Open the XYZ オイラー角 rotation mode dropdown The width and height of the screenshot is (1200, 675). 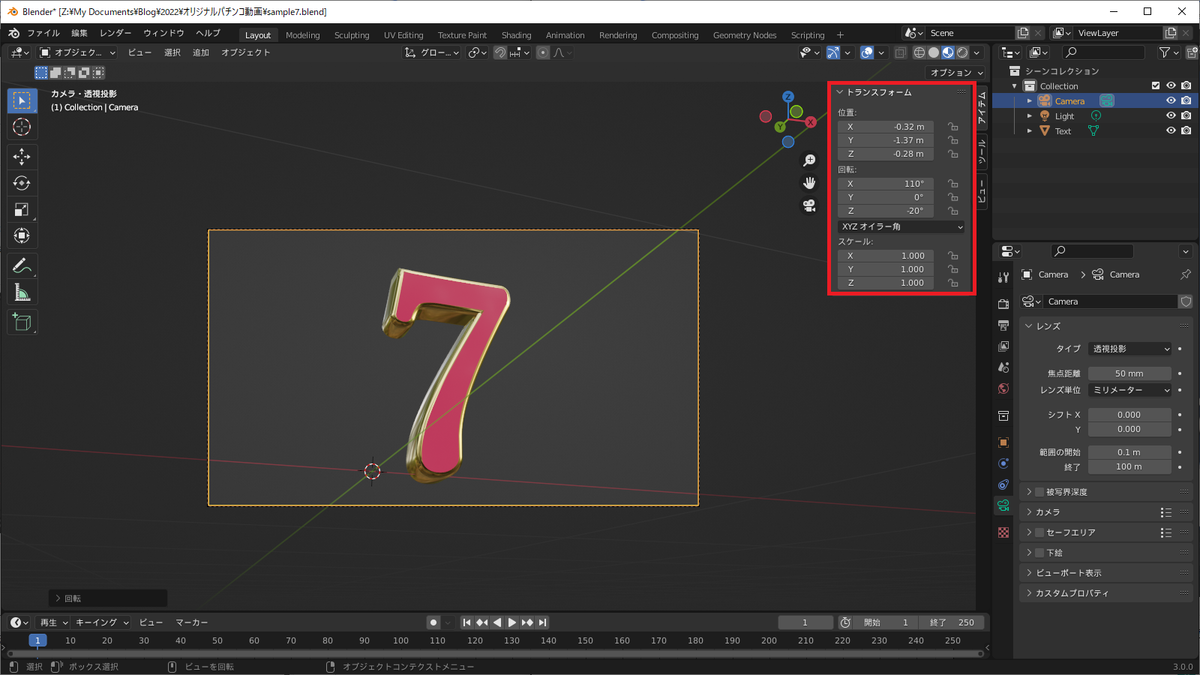[x=902, y=227]
